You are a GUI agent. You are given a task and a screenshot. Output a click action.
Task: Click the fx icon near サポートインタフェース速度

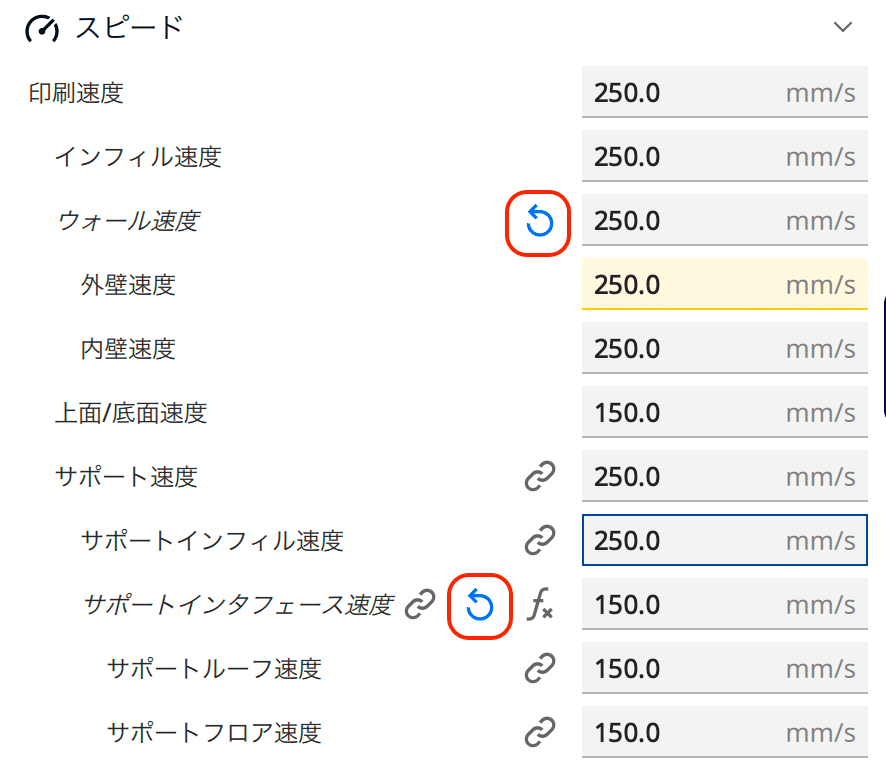point(540,605)
